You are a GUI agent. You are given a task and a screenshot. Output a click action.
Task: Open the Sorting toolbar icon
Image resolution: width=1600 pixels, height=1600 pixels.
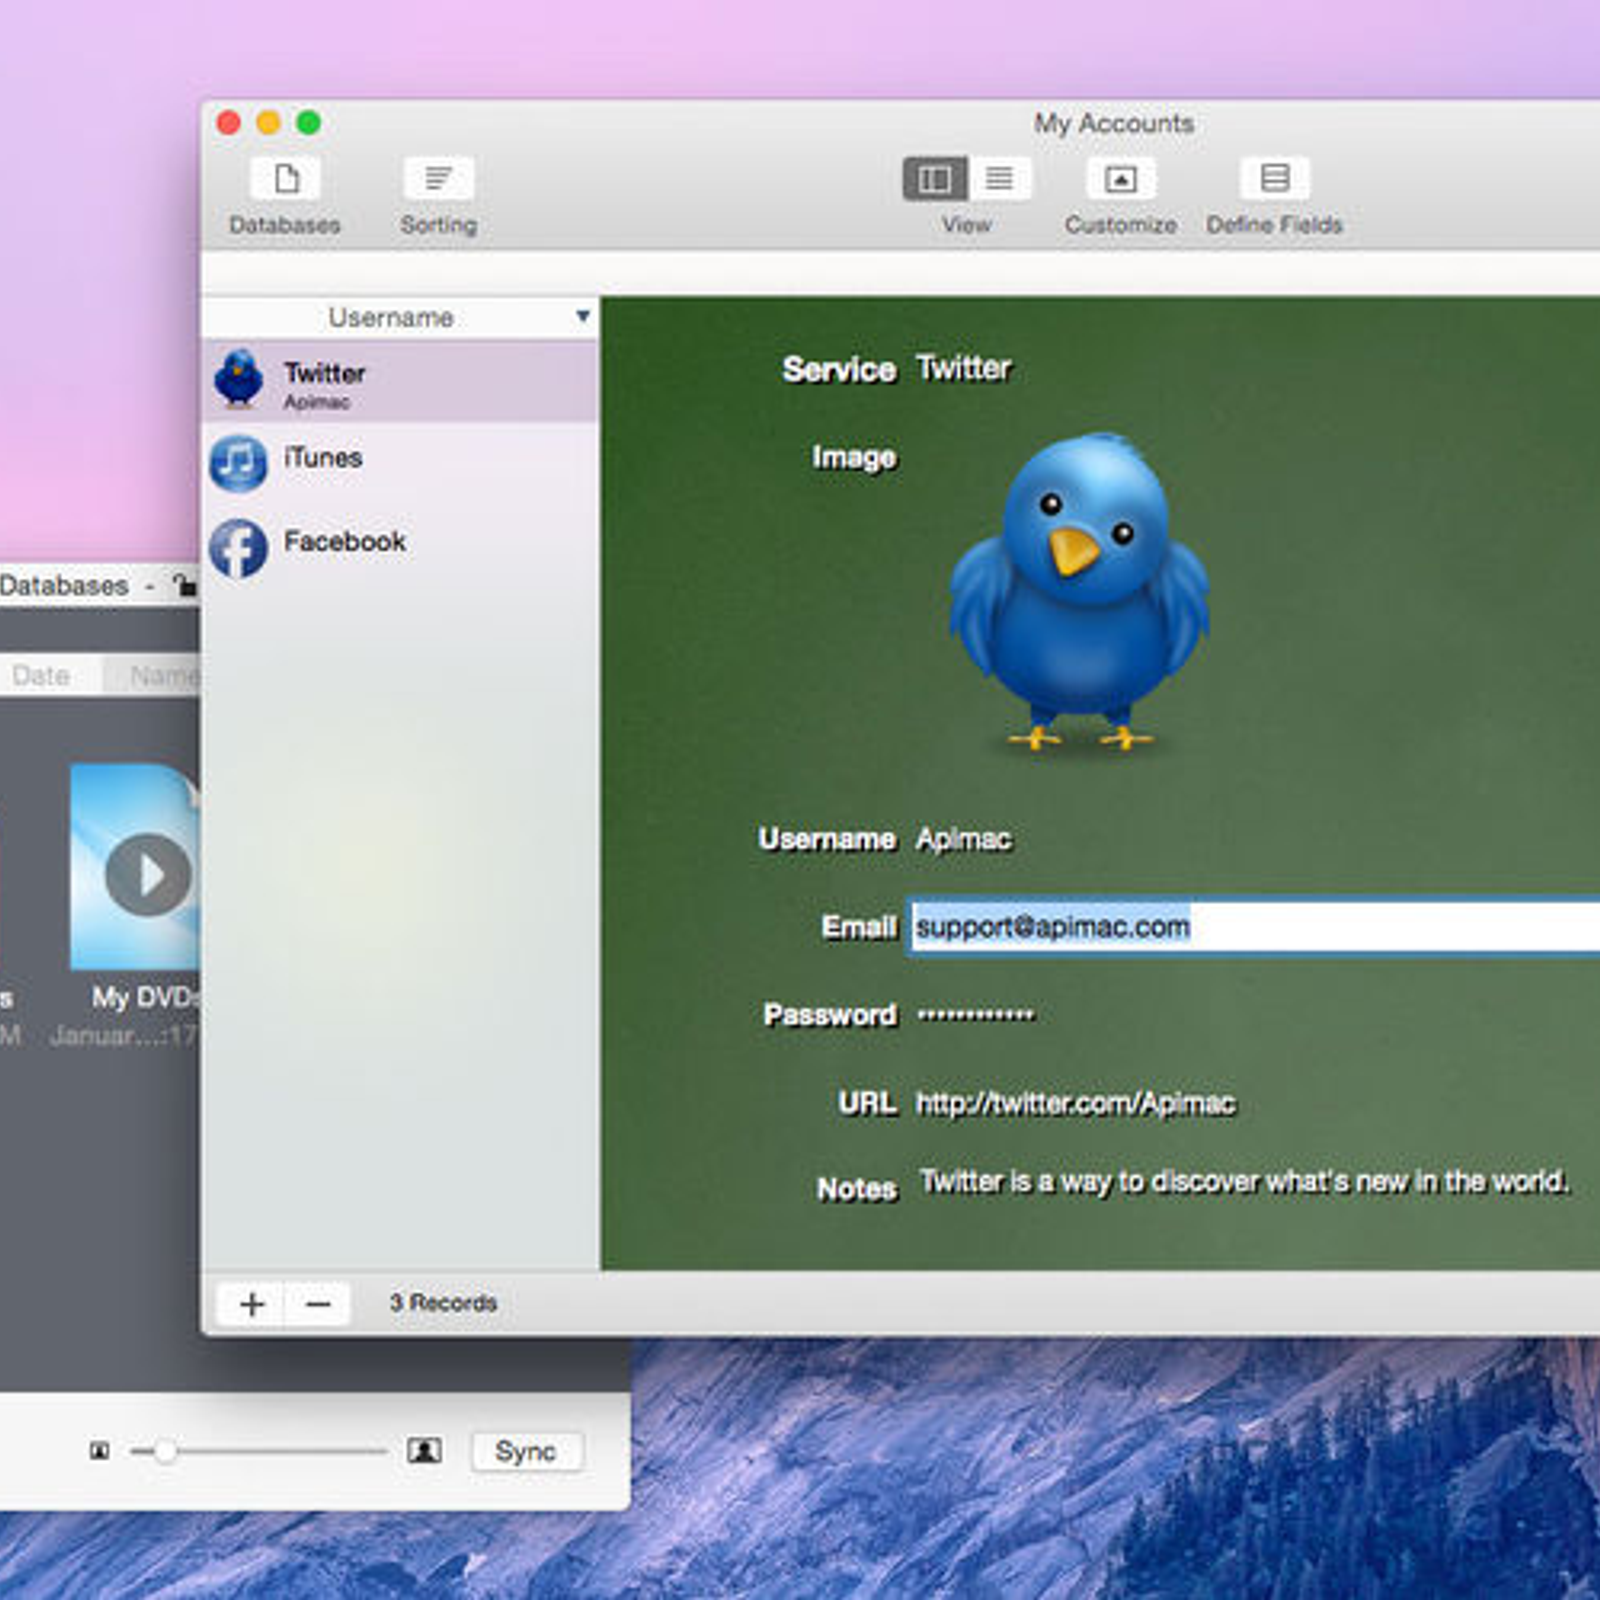click(438, 180)
